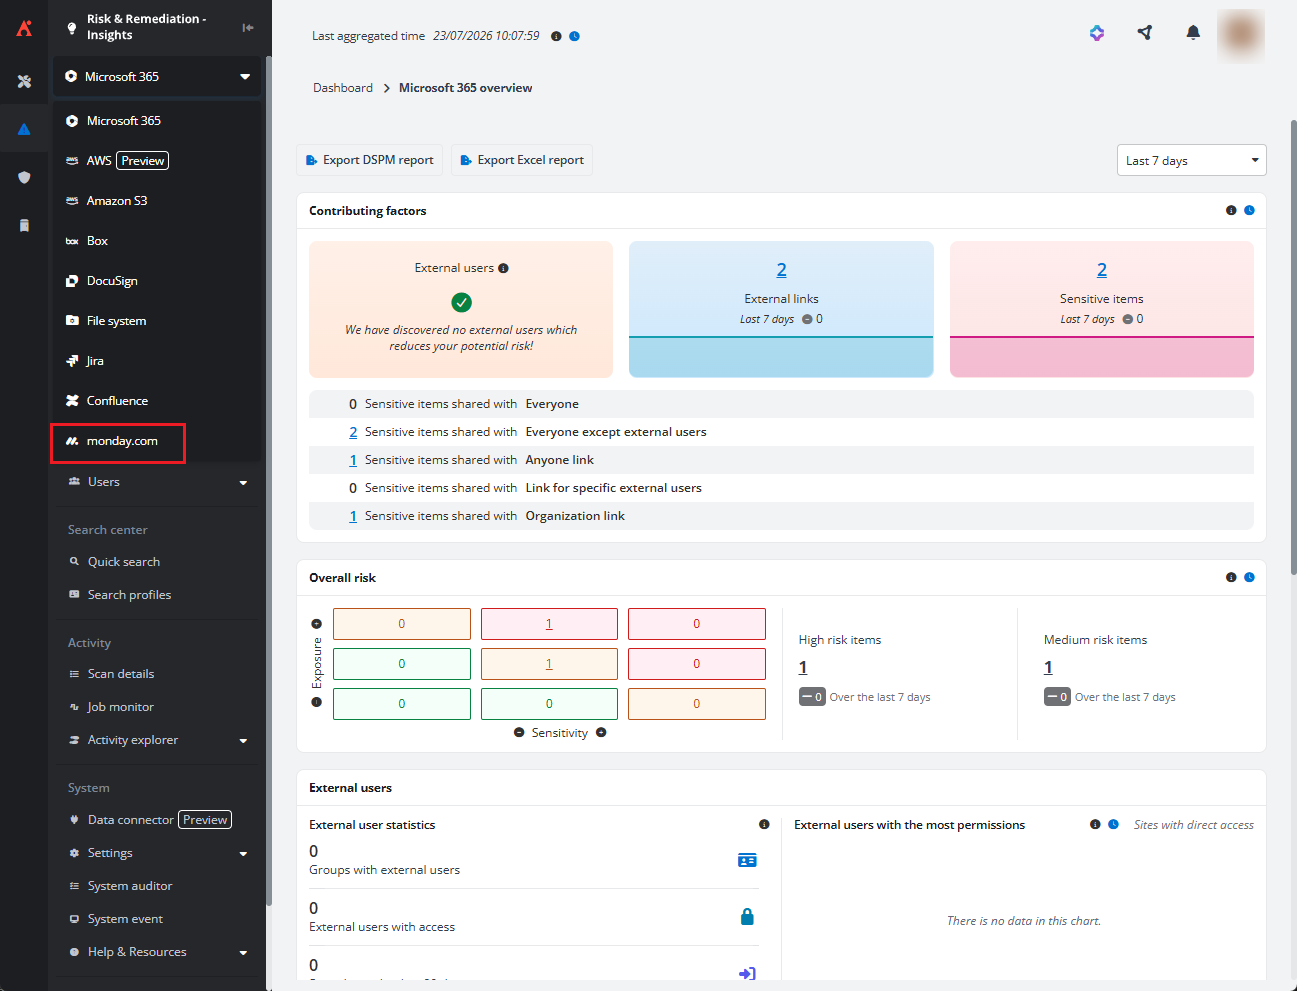1297x991 pixels.
Task: Click the tools icon in left rail
Action: tap(24, 81)
